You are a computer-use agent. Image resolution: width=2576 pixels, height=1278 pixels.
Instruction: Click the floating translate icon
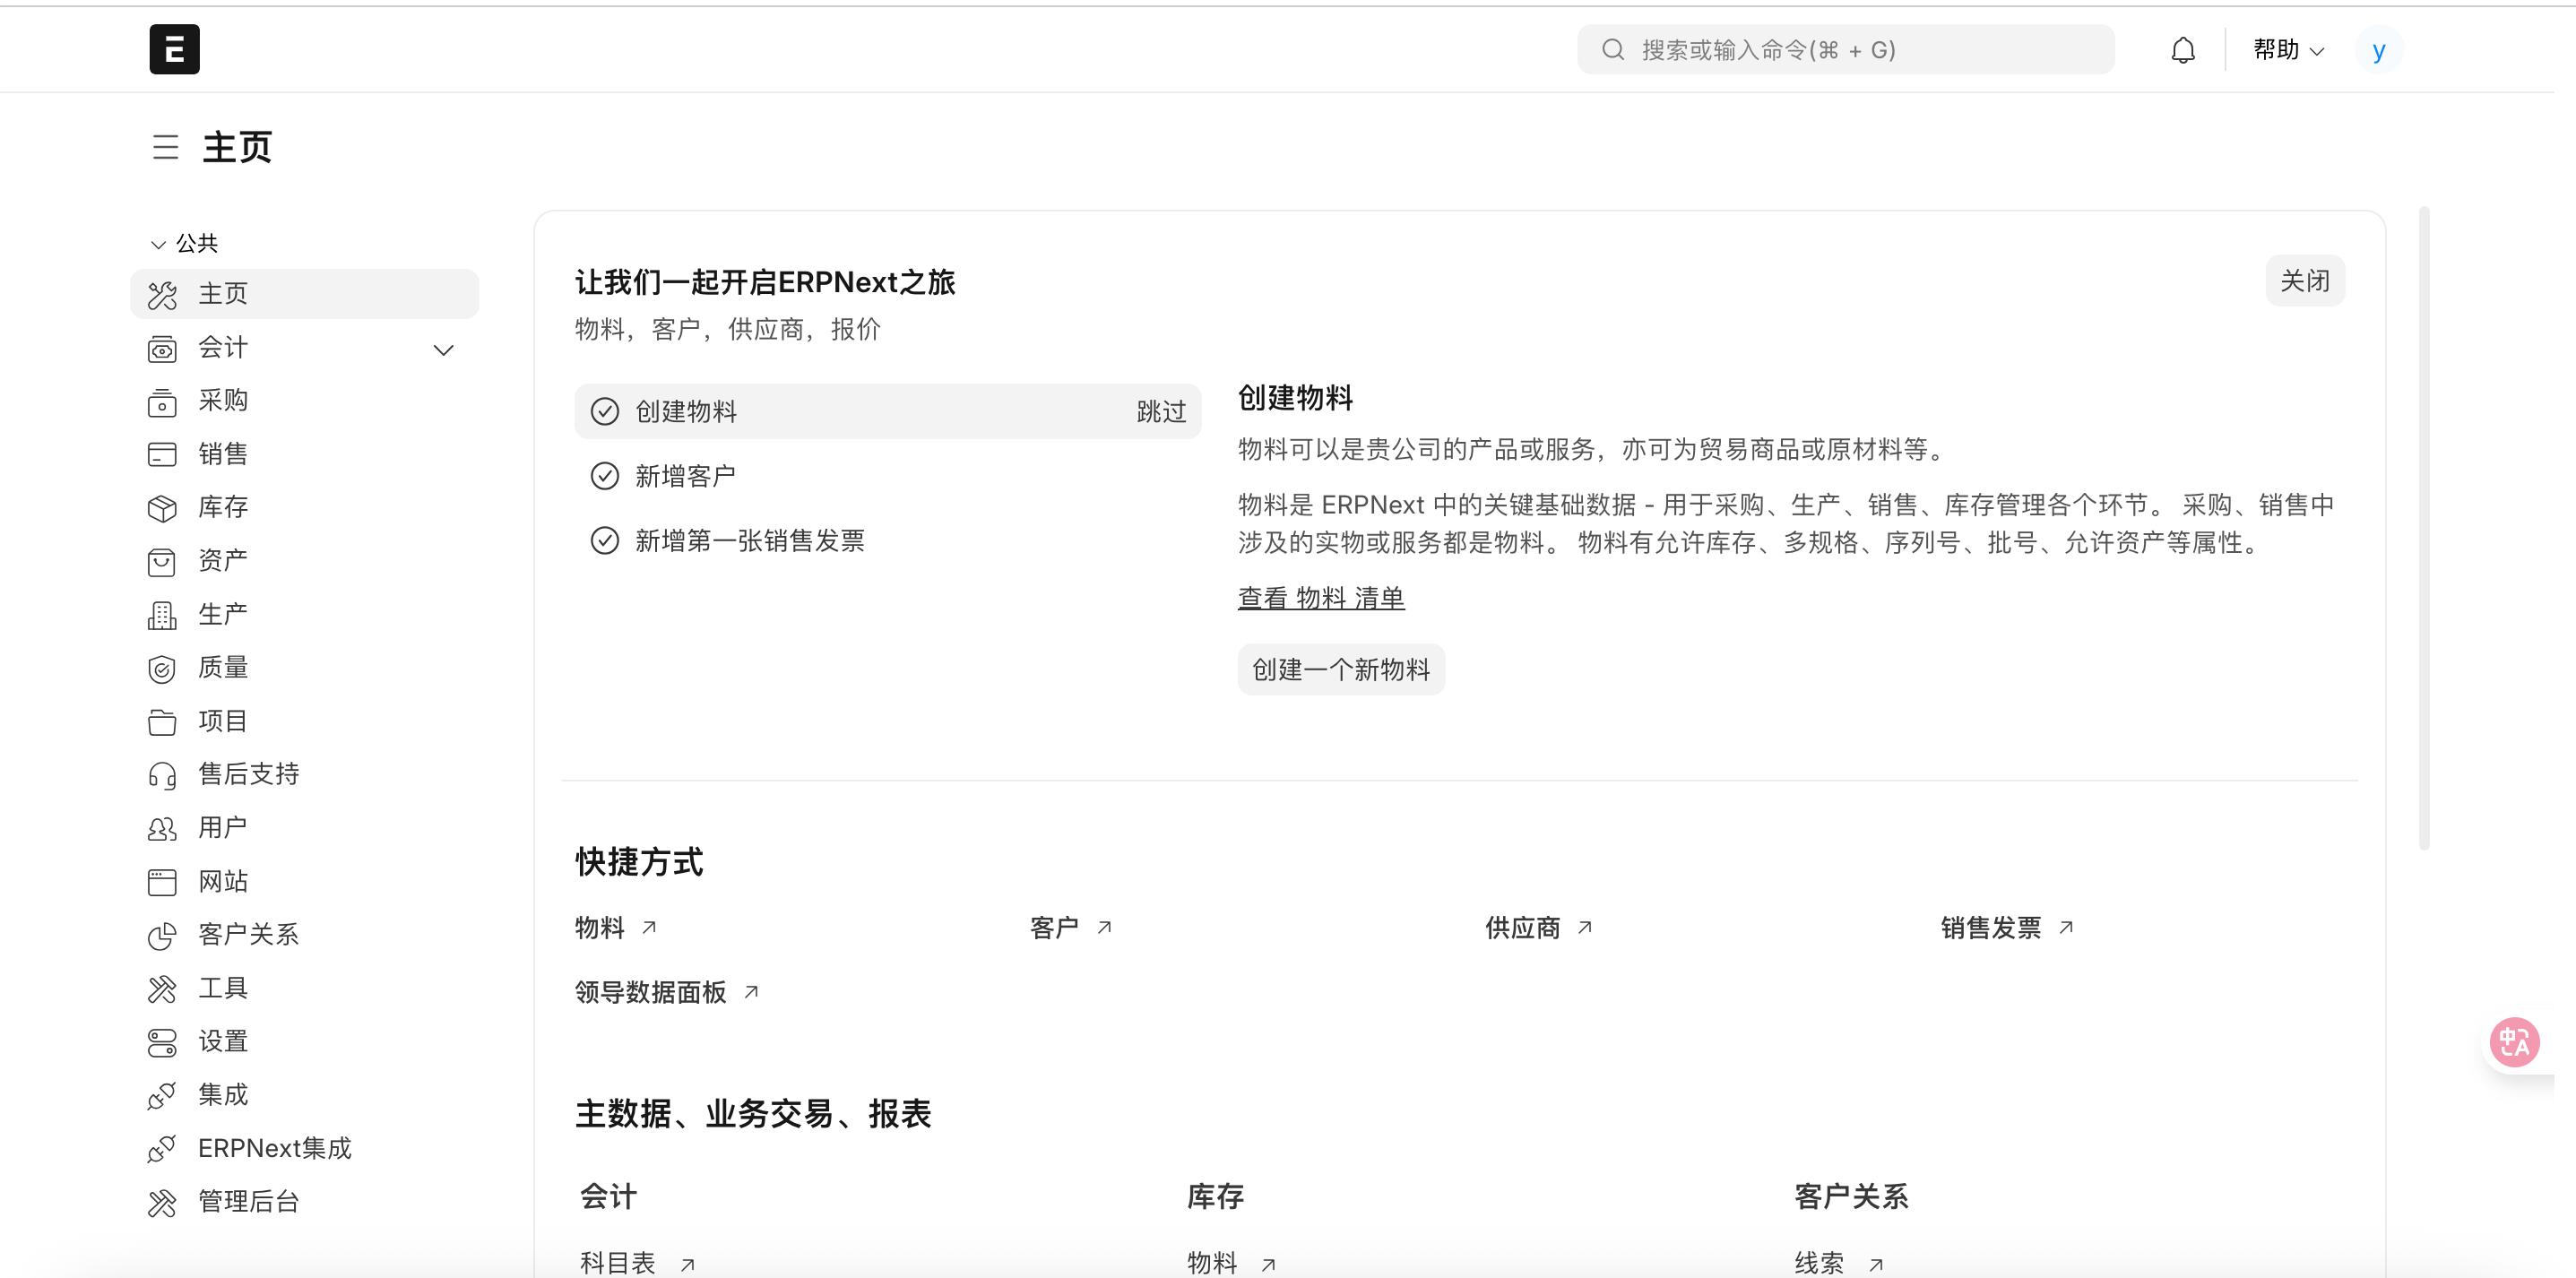(x=2514, y=1043)
